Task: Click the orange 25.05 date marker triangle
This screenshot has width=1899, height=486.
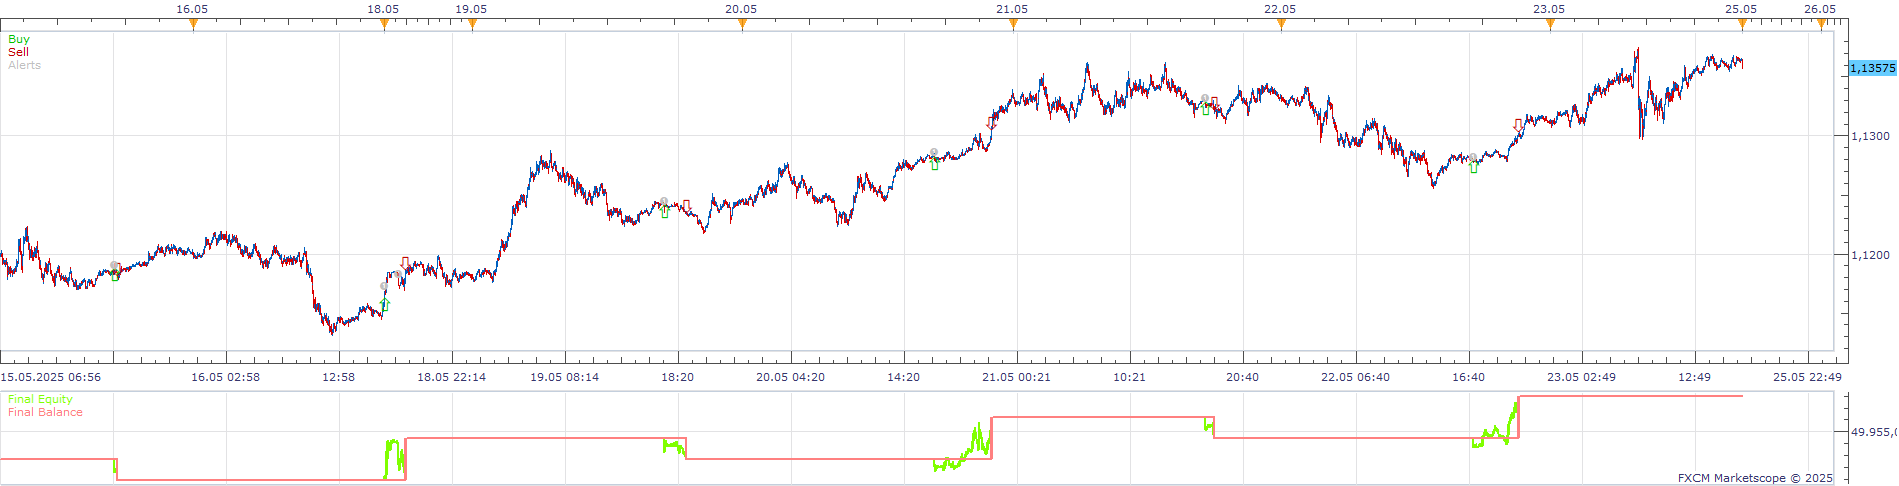Action: pyautogui.click(x=1742, y=24)
